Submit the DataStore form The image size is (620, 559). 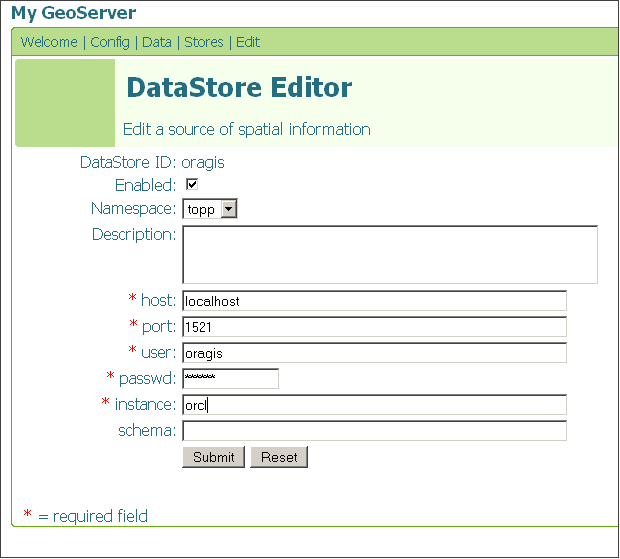click(214, 457)
